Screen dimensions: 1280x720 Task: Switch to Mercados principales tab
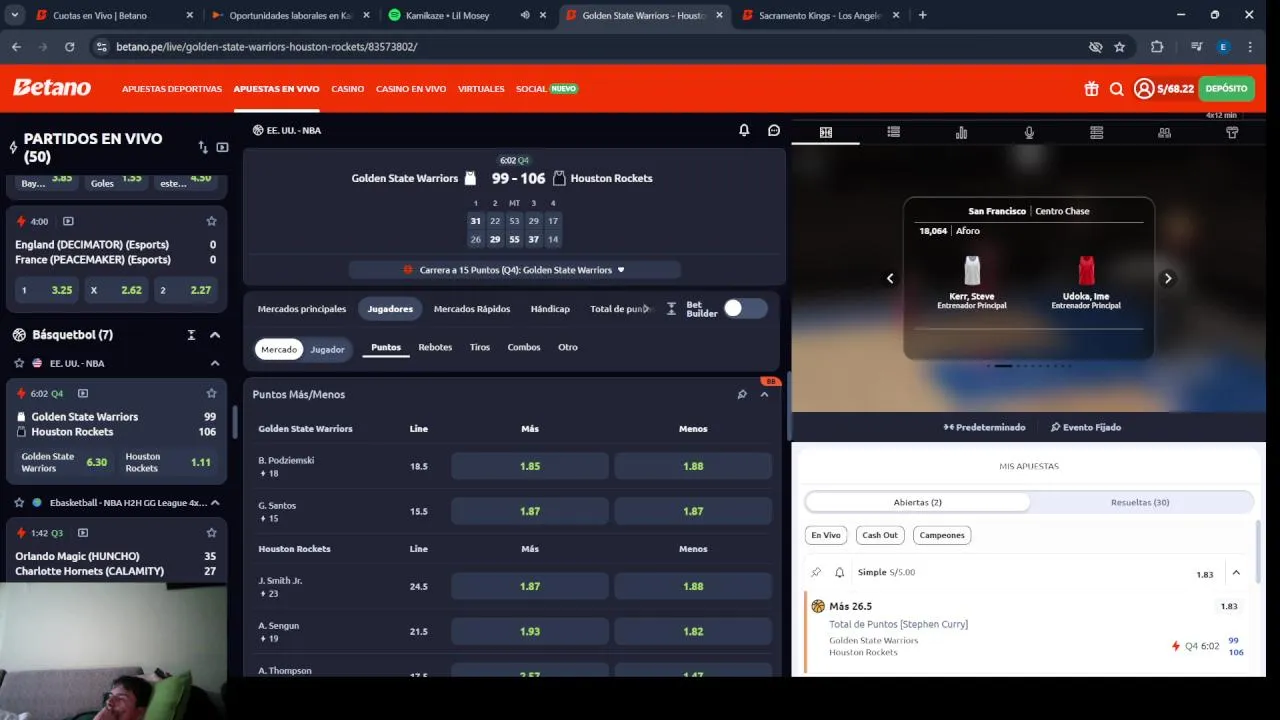click(302, 309)
